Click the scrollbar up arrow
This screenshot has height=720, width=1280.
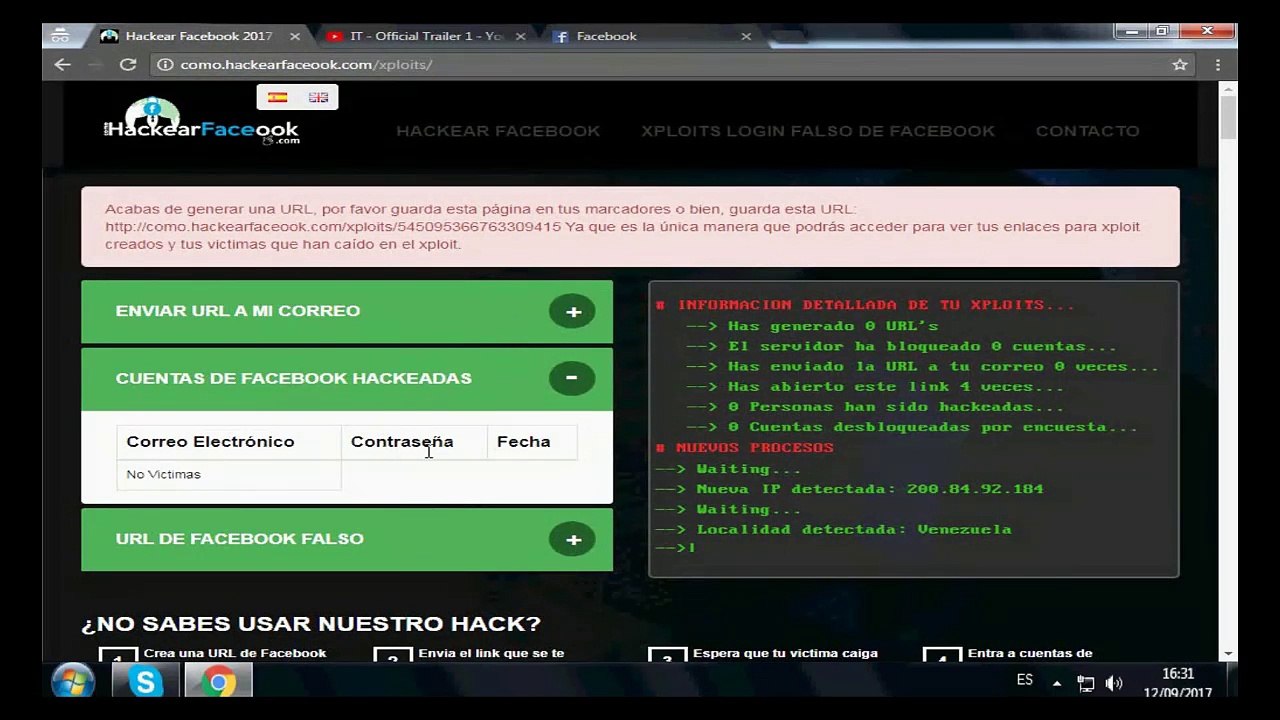pos(1228,89)
